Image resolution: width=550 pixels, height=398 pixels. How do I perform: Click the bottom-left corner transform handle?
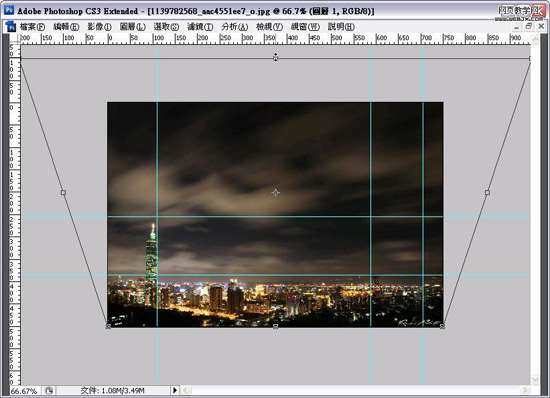coord(108,326)
